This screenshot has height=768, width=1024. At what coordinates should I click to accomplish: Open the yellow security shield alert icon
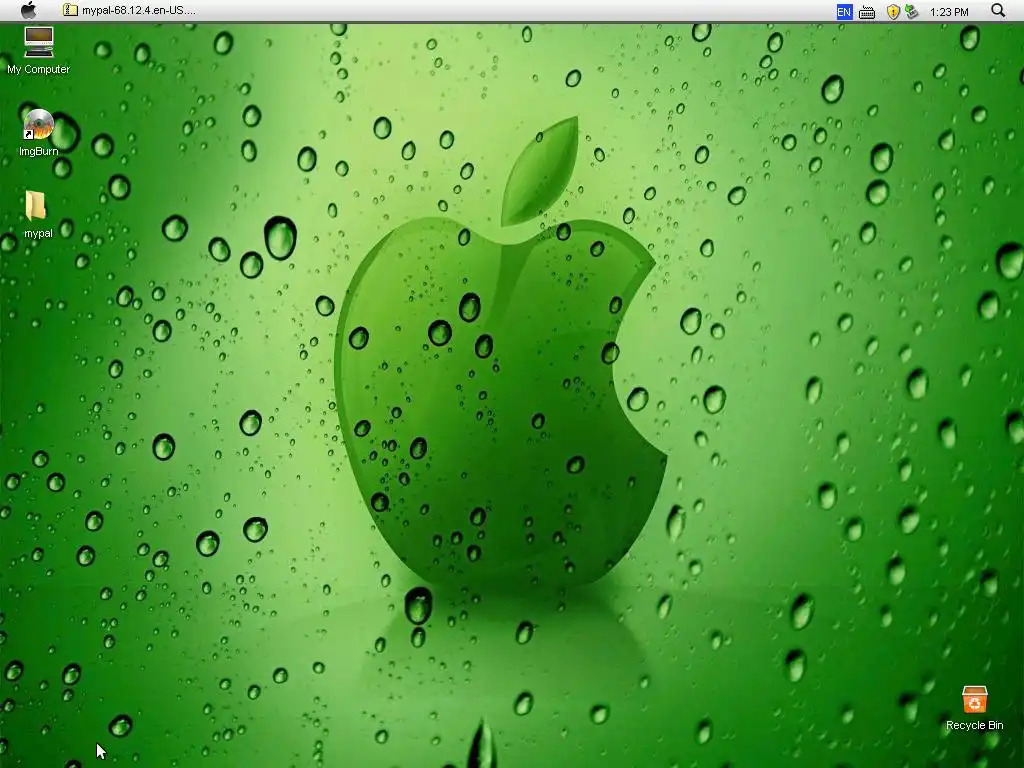click(x=893, y=12)
